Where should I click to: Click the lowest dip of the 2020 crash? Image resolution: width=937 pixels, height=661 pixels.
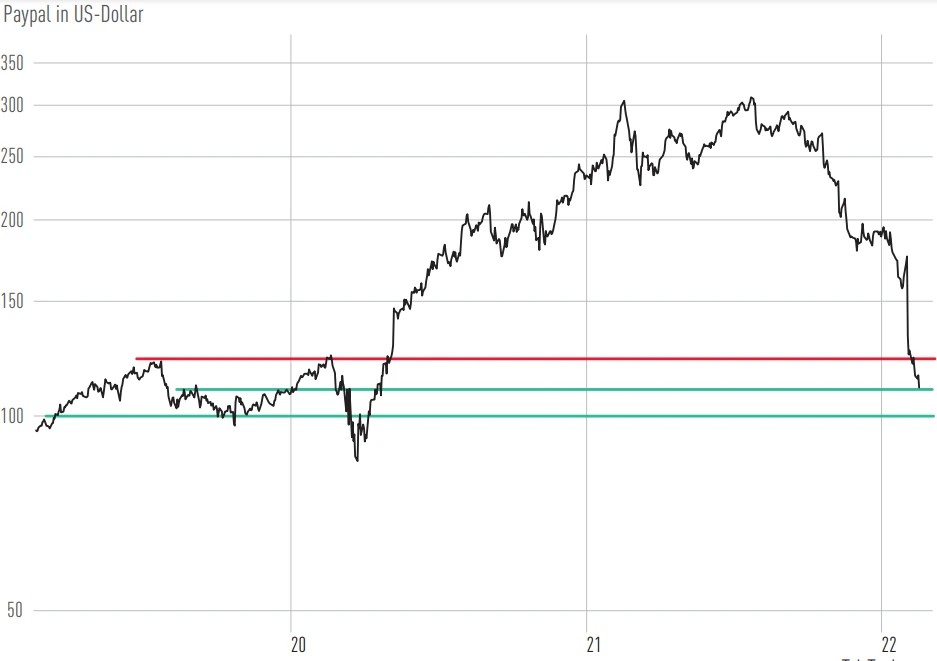357,460
